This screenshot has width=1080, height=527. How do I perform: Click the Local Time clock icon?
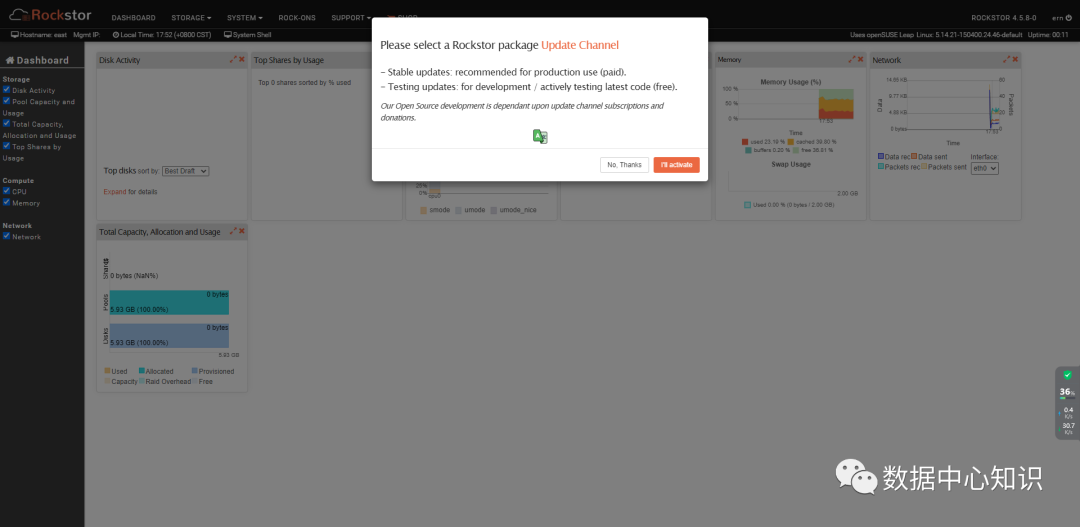coord(116,34)
